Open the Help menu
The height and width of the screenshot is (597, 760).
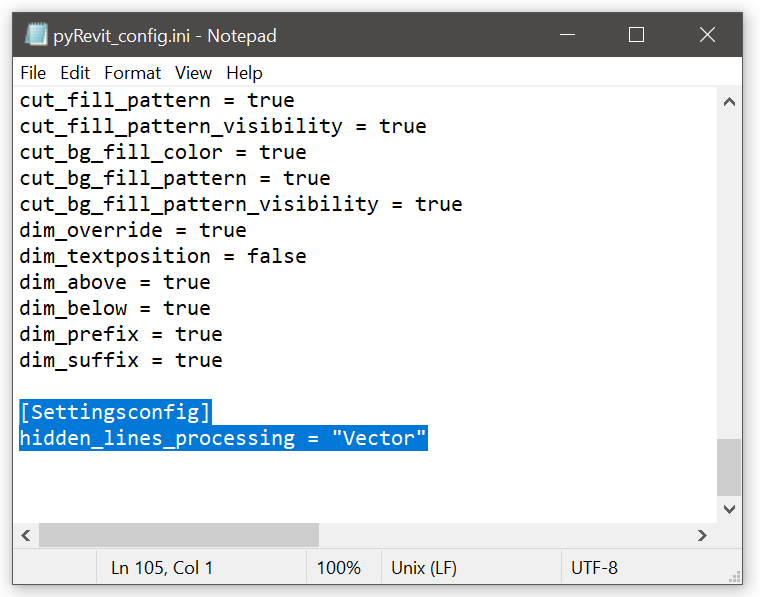click(244, 73)
